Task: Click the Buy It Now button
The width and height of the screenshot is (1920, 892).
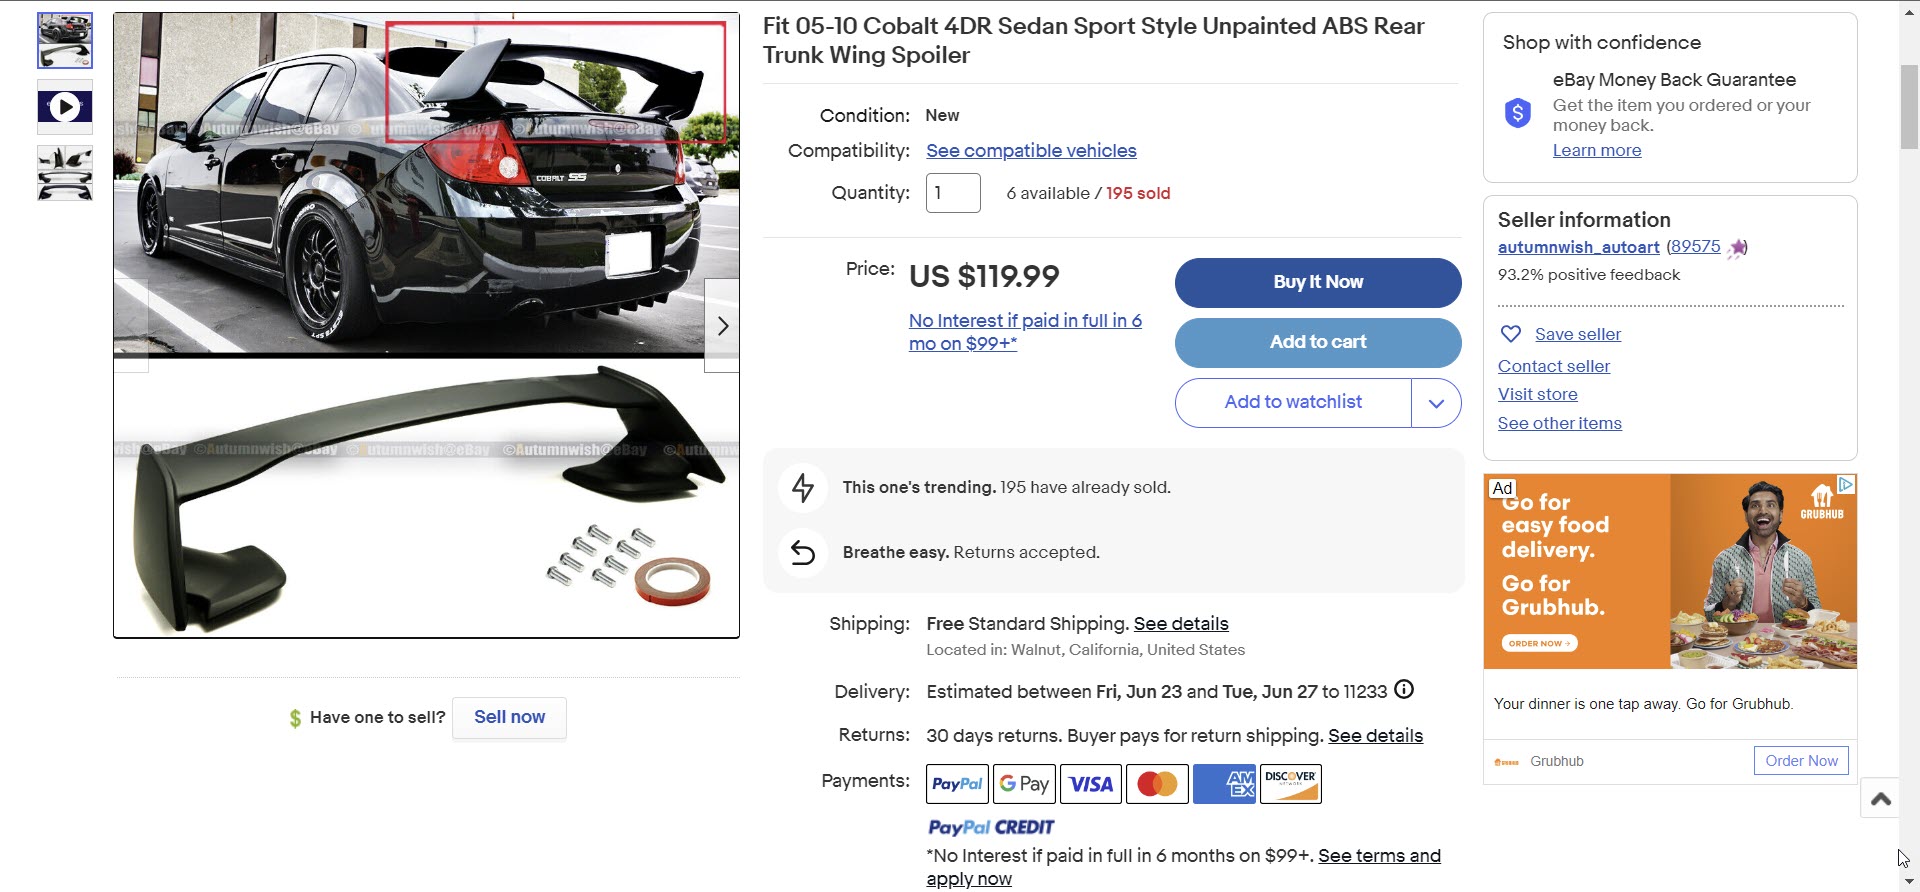Action: (1317, 282)
